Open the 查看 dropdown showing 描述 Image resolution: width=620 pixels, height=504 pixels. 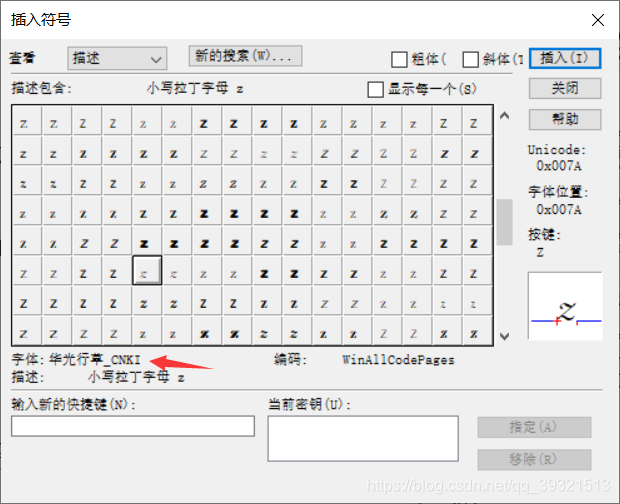pyautogui.click(x=117, y=59)
